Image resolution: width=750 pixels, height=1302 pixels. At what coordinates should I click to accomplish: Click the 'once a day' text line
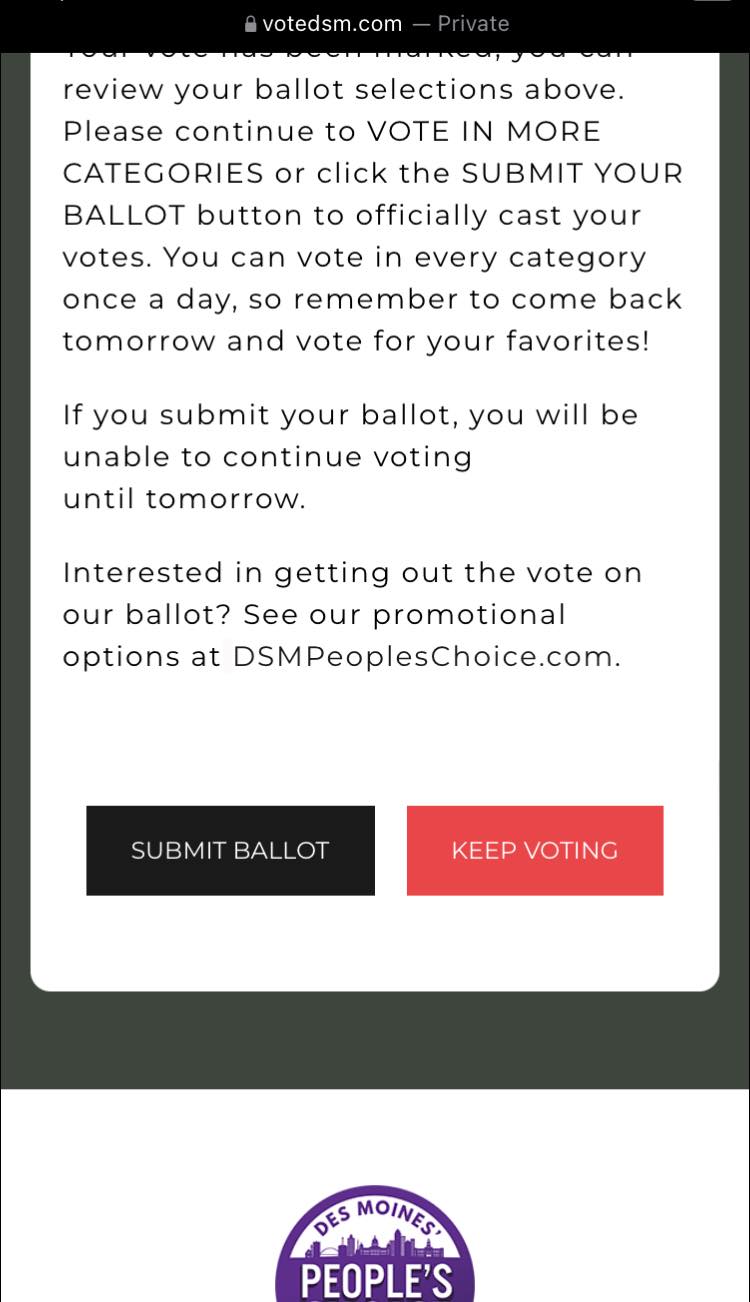click(x=372, y=299)
